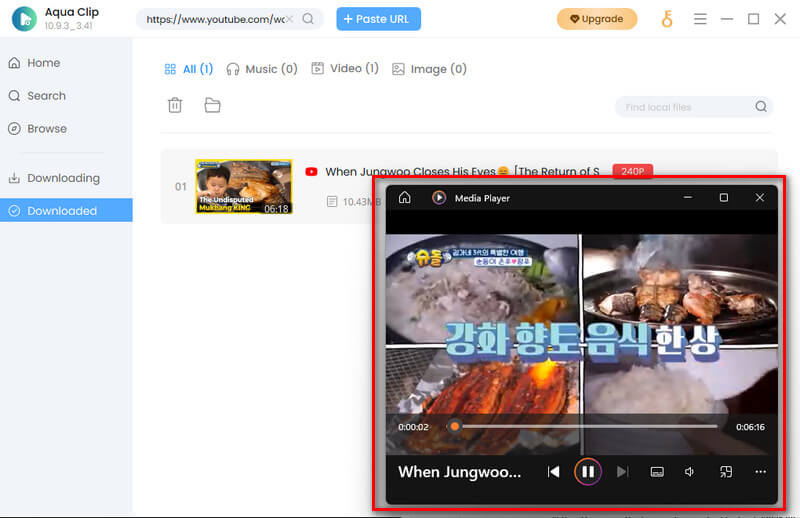Screen dimensions: 800x518
Task: Click the local files search icon
Action: (x=761, y=106)
